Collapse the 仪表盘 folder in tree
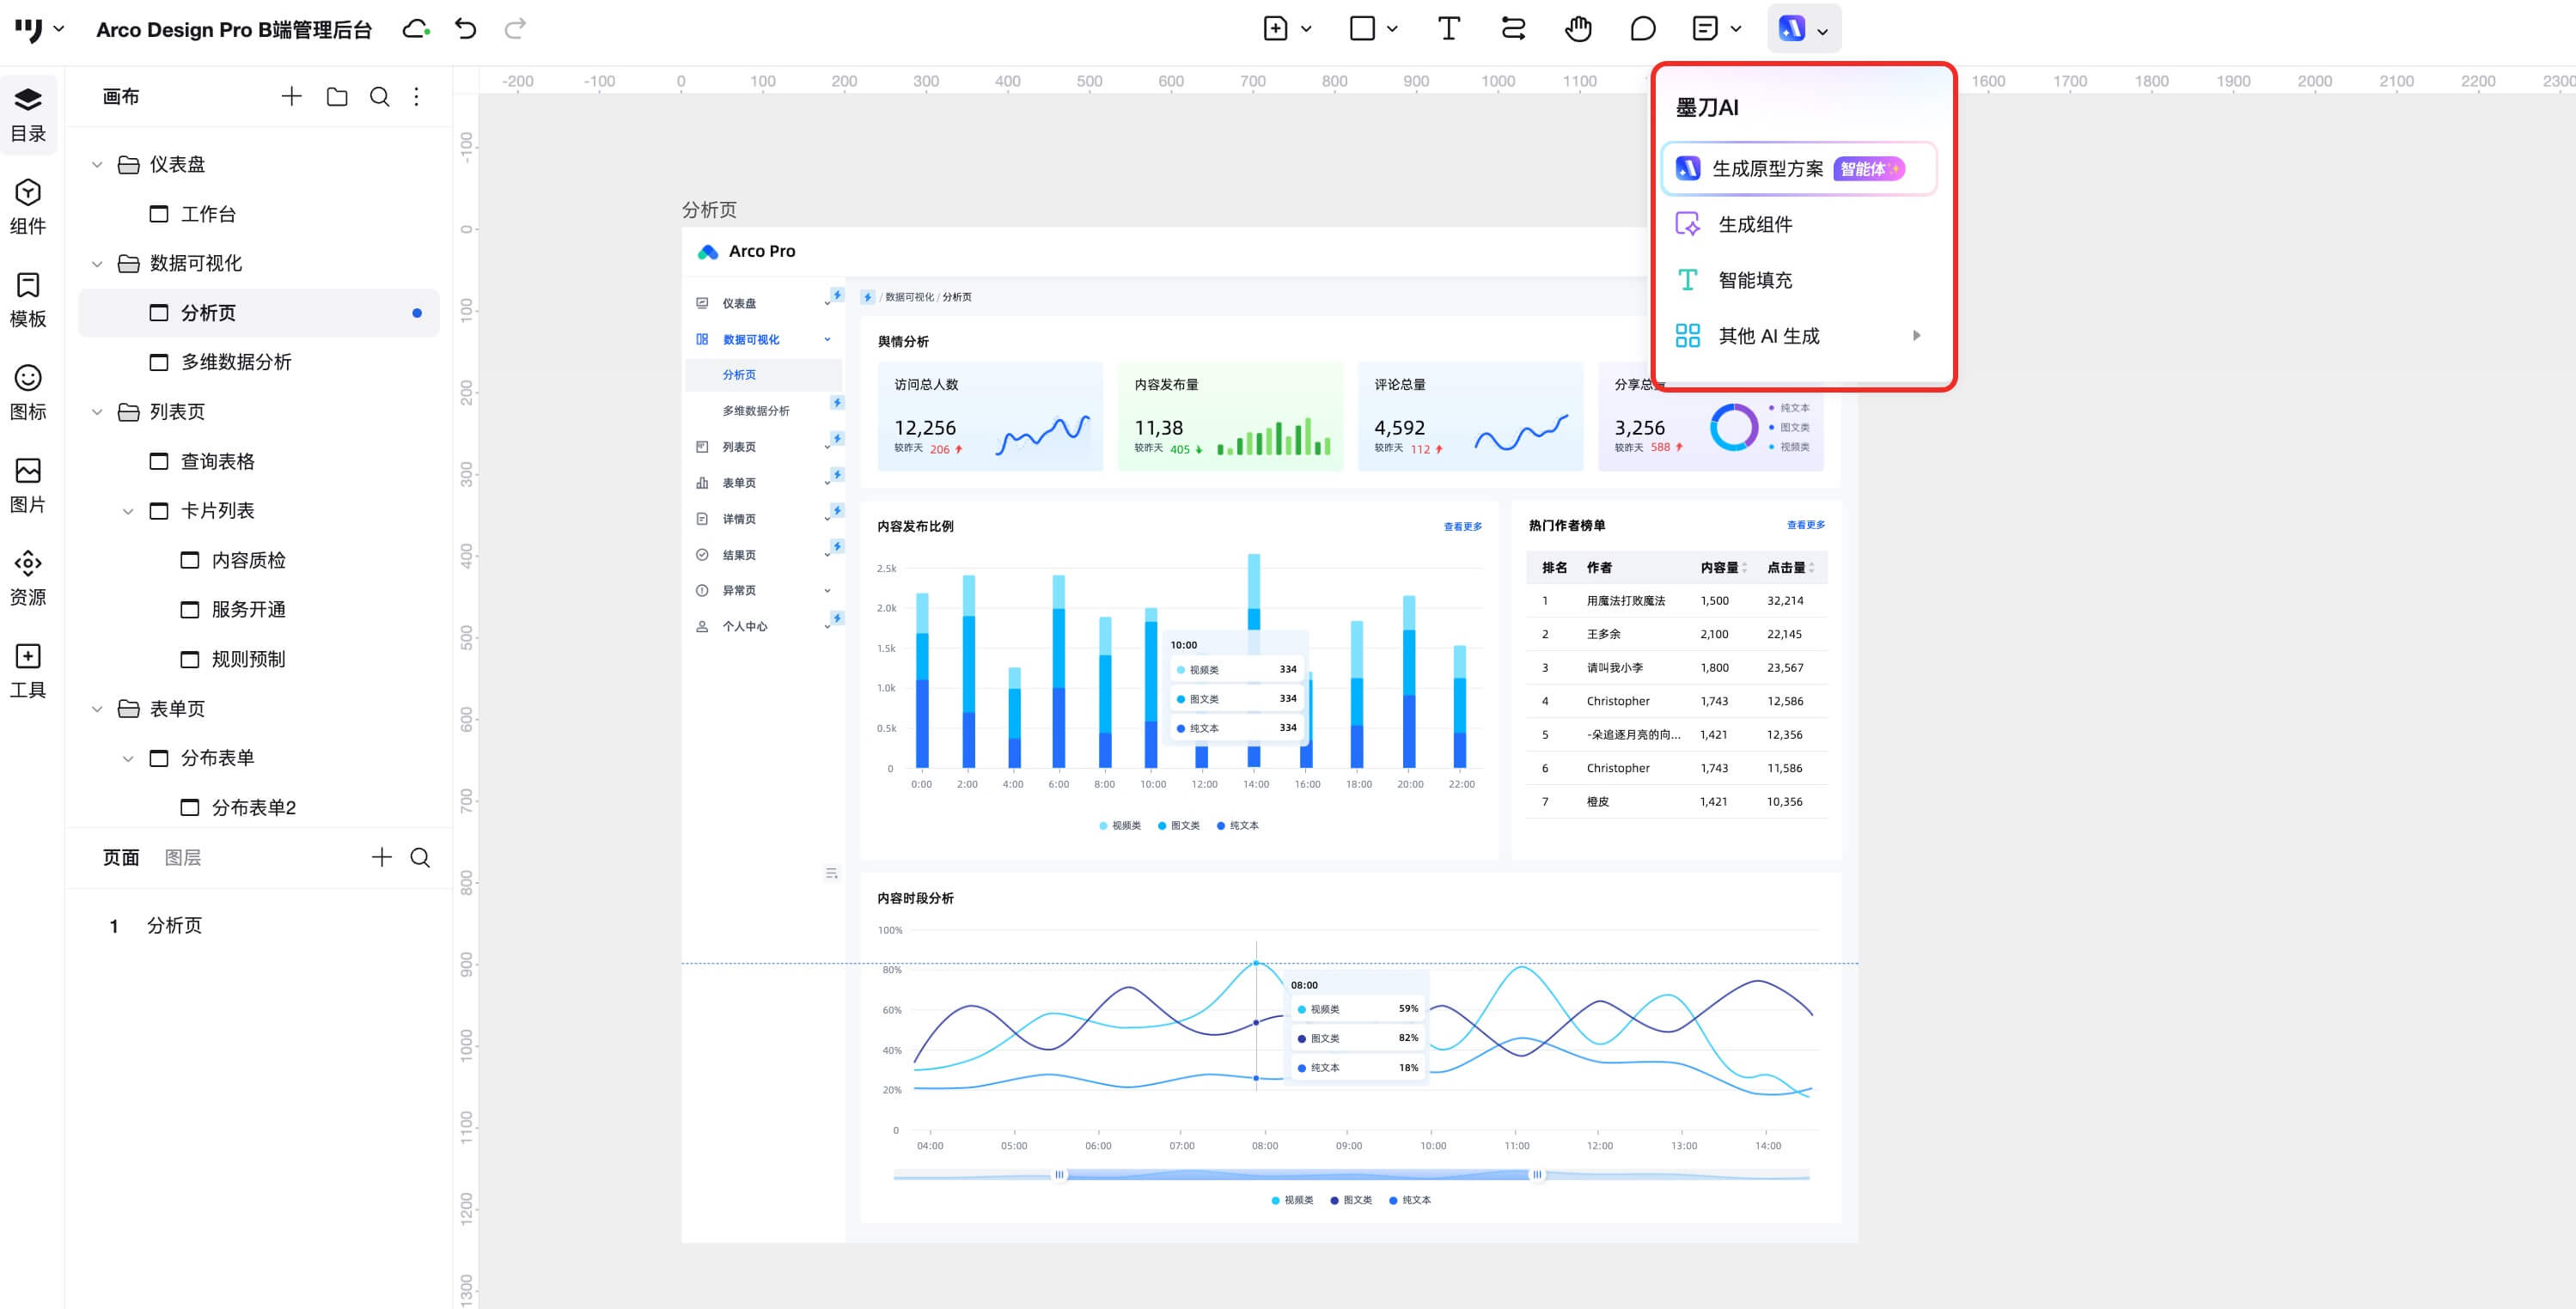 [97, 164]
